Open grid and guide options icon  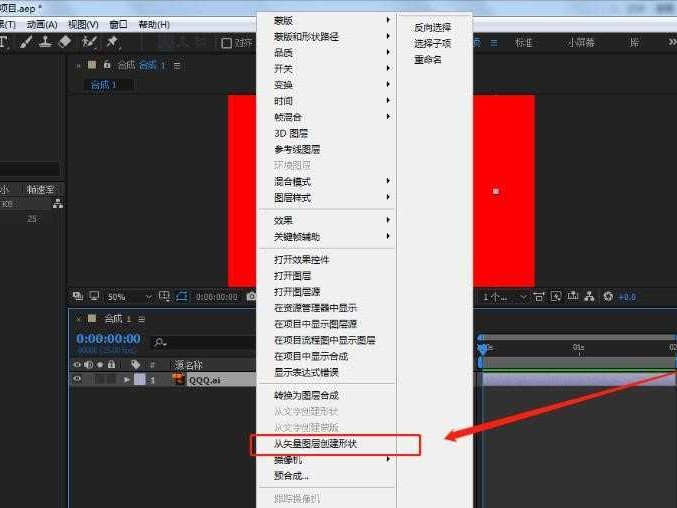[164, 297]
